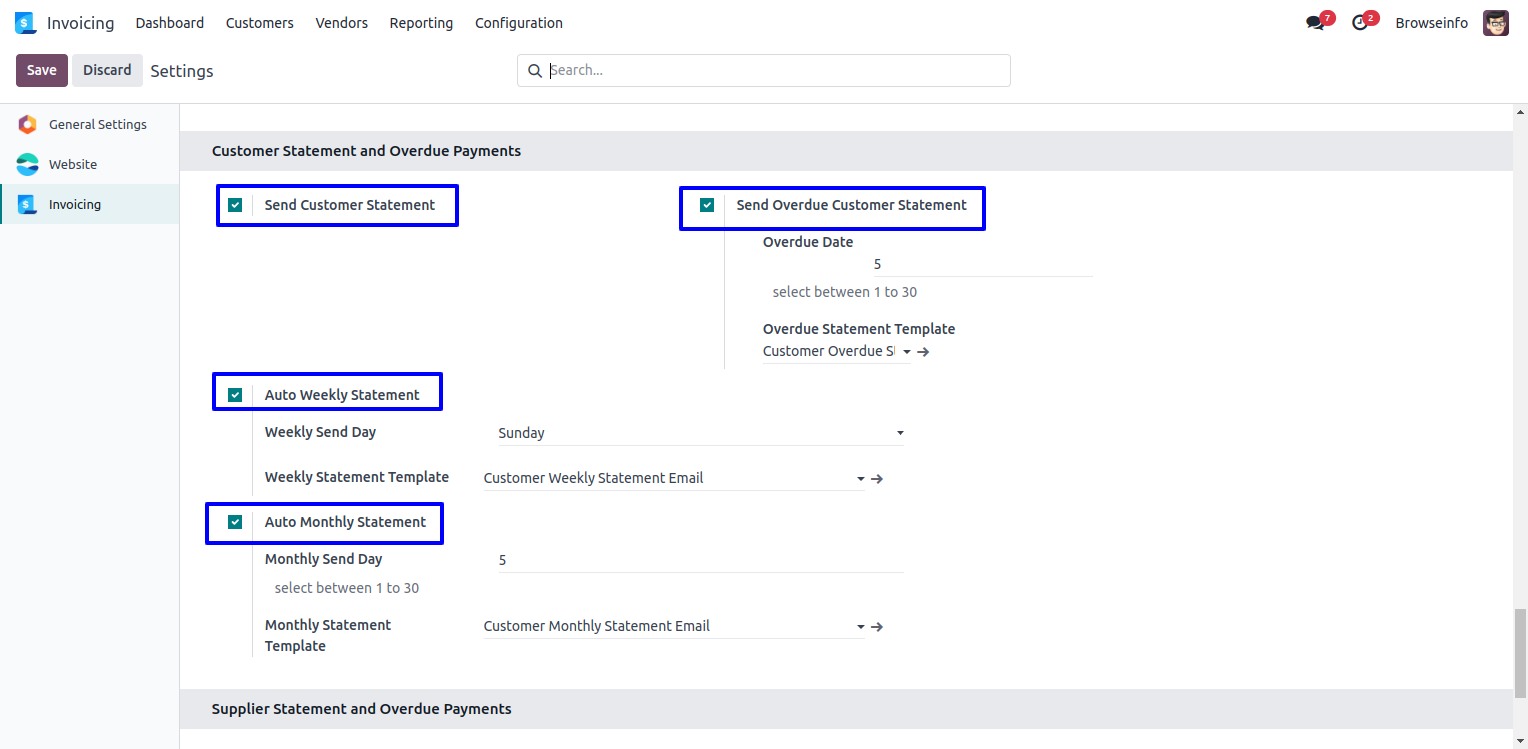The image size is (1528, 749).
Task: Toggle the Auto Monthly Statement checkbox
Action: pyautogui.click(x=235, y=522)
